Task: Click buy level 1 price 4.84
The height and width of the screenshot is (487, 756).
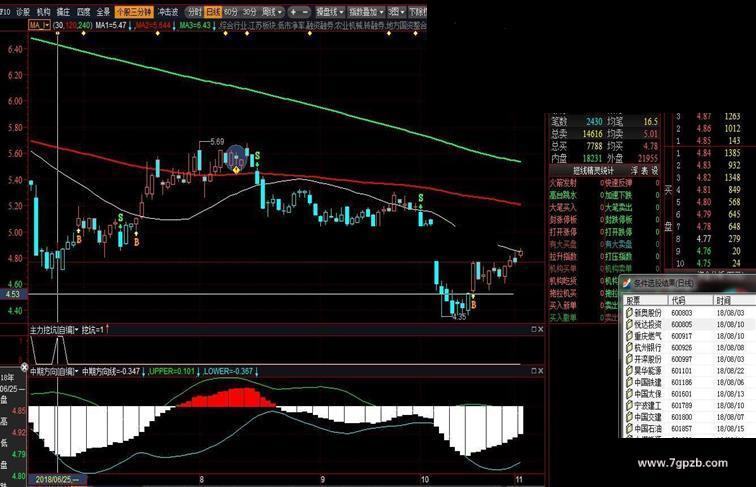Action: 703,153
